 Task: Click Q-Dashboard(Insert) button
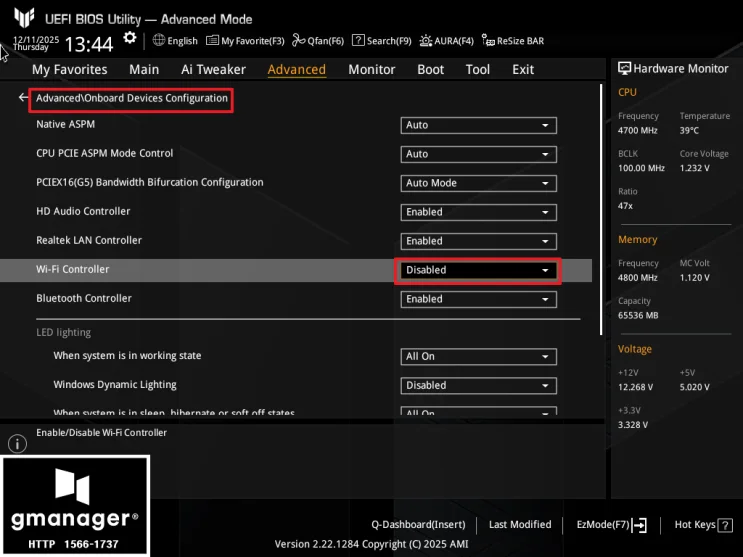point(418,525)
